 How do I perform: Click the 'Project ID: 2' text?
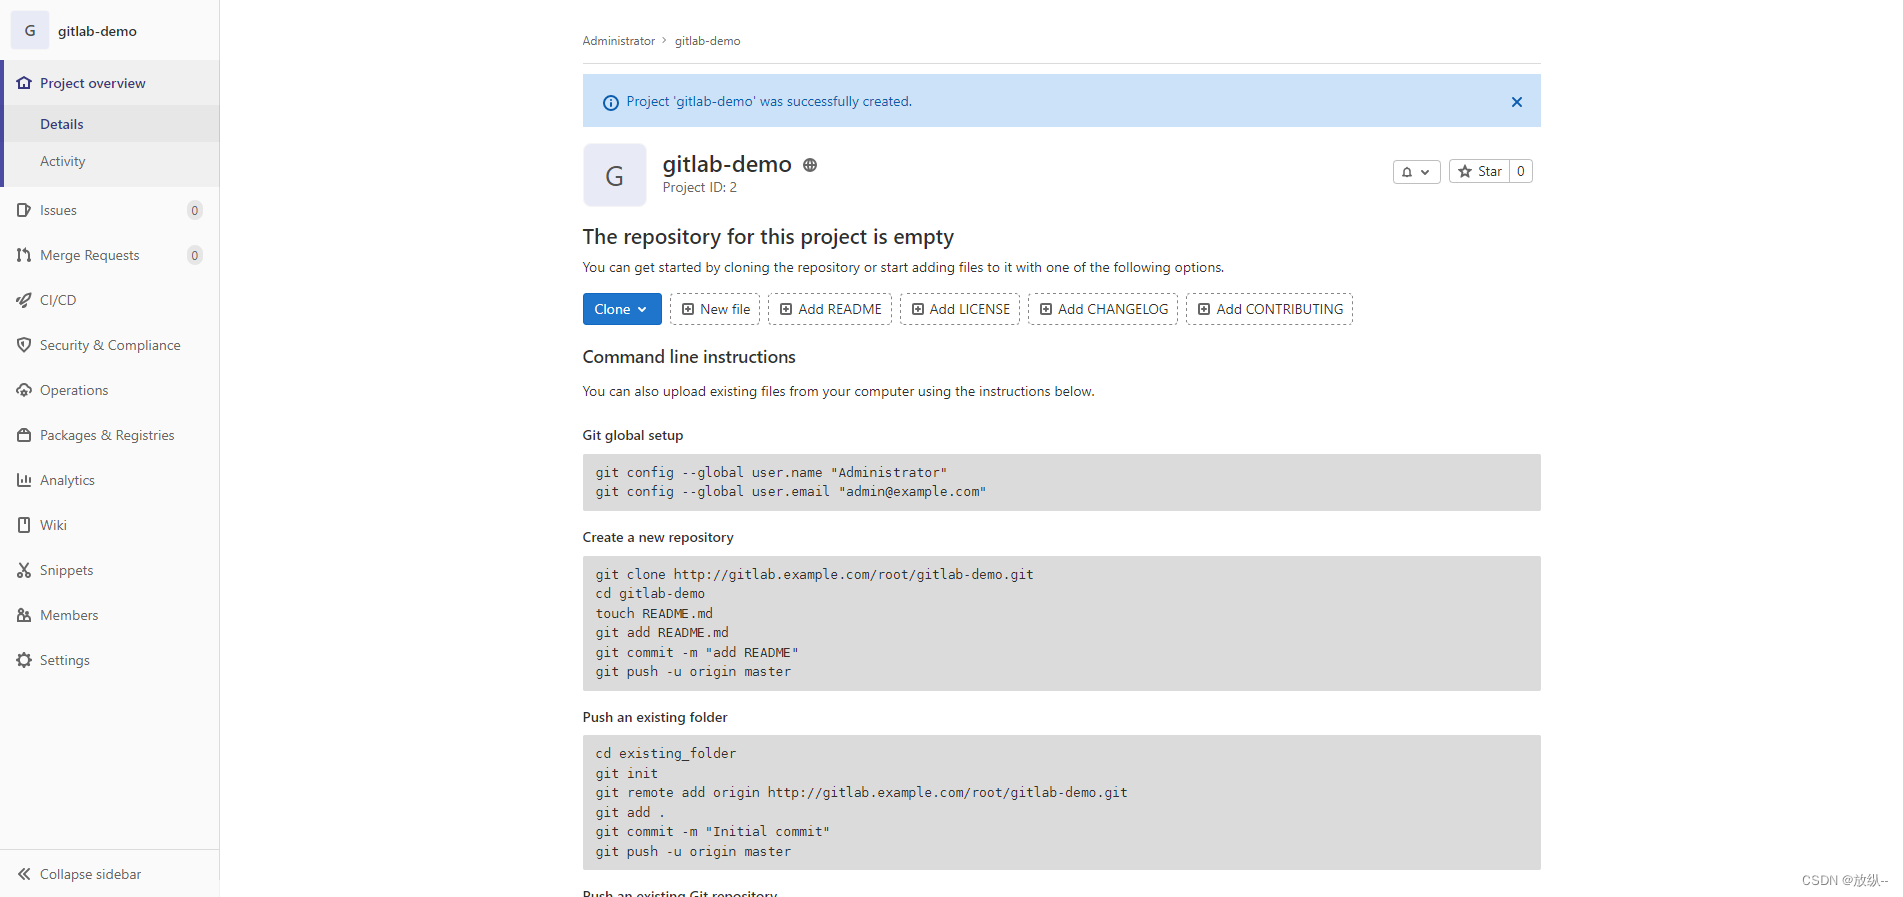click(x=699, y=187)
